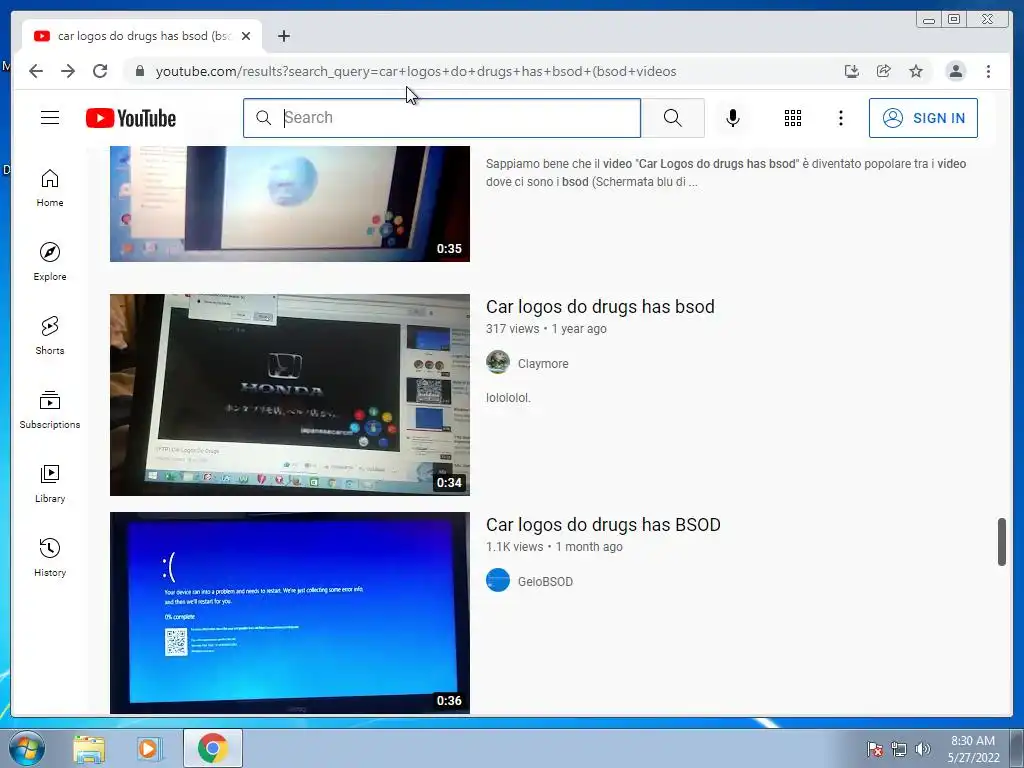Screen dimensions: 1024x768
Task: Go forward with the browser forward arrow
Action: [x=68, y=71]
